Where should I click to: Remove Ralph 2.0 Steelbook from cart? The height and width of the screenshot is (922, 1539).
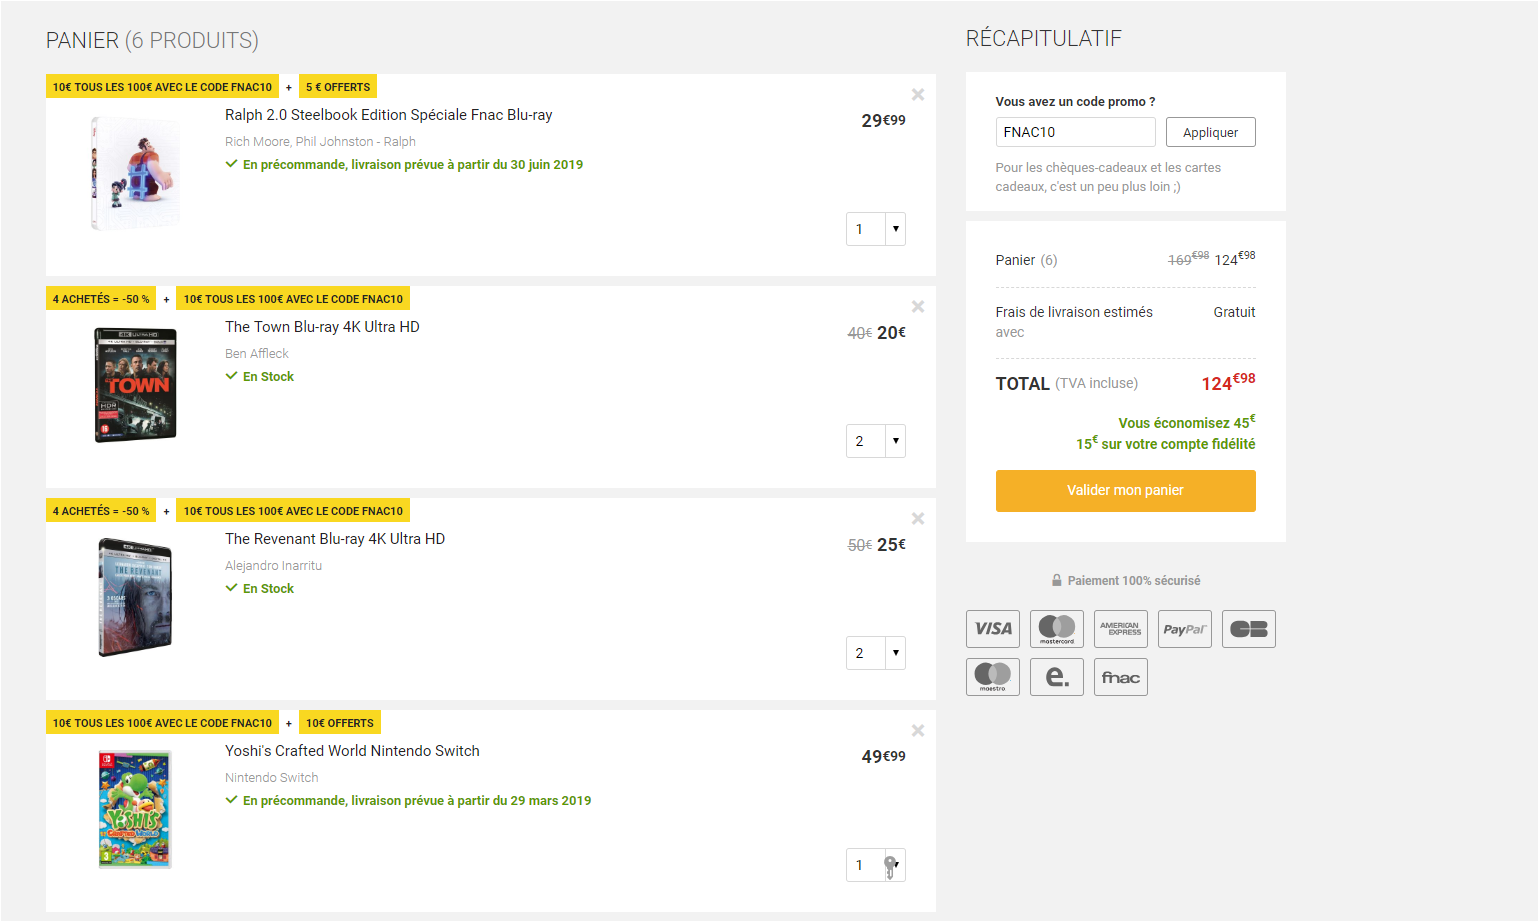[917, 95]
